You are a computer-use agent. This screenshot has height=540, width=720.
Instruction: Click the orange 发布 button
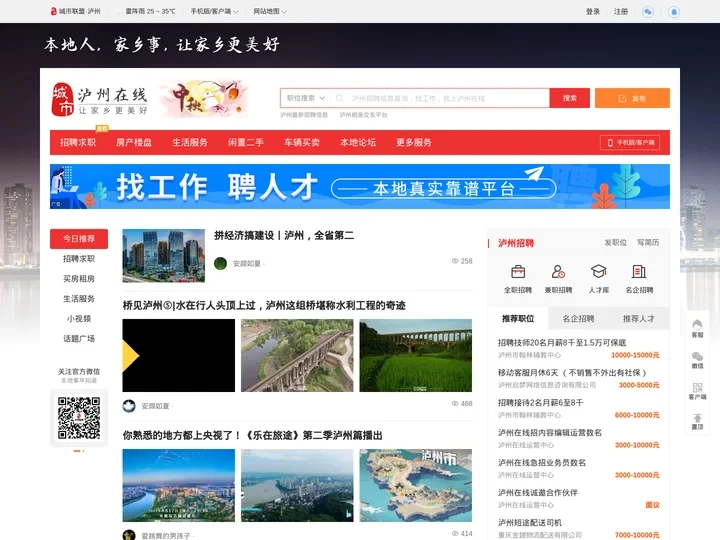[x=632, y=98]
